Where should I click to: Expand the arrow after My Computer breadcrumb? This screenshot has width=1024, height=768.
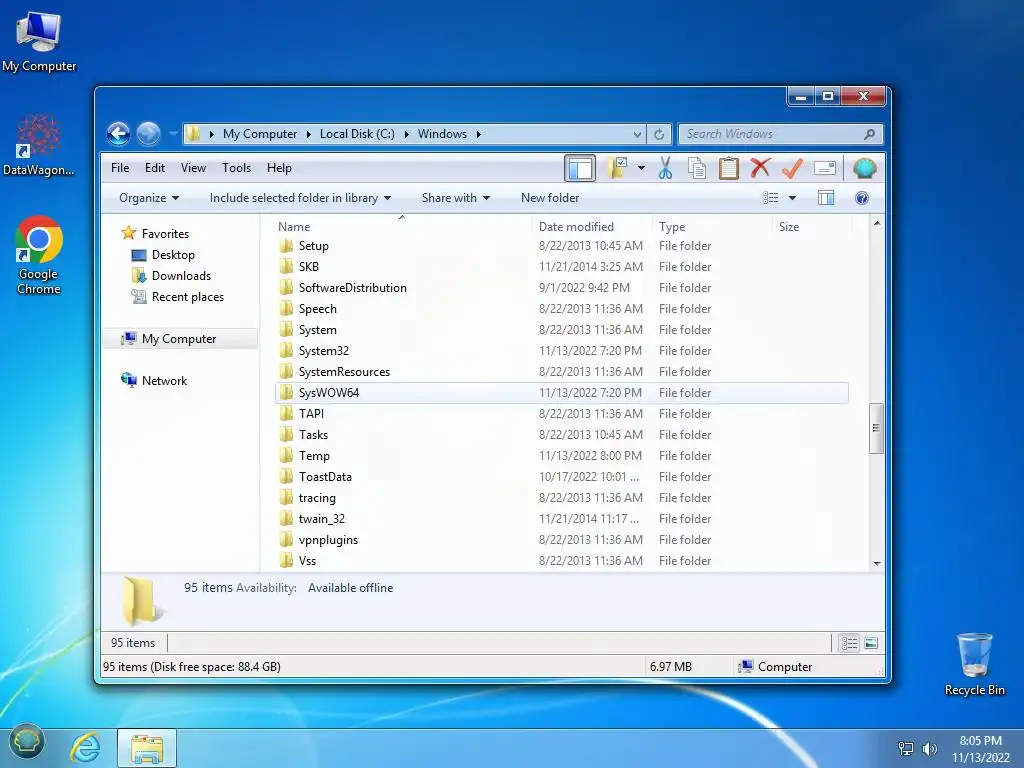coord(308,134)
